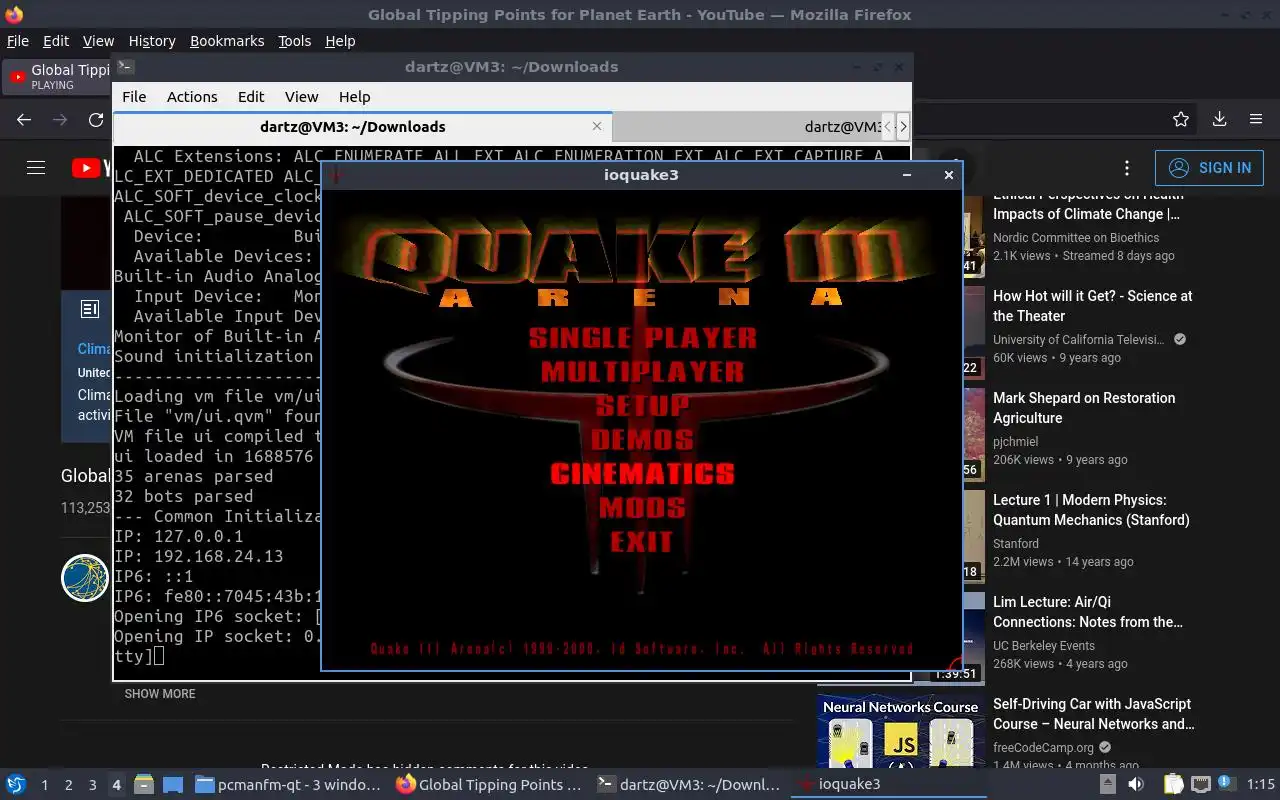This screenshot has width=1280, height=800.
Task: Open 'Lecture 1 | Modern Physics' Stanford video
Action: 1091,510
